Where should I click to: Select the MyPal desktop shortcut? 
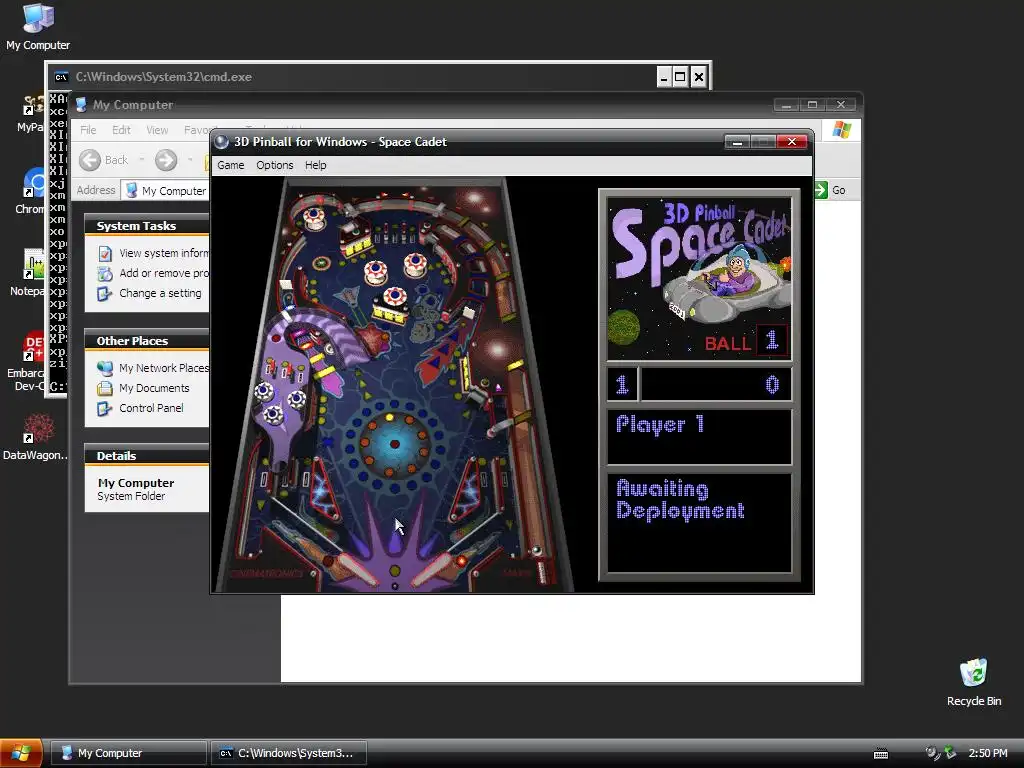tap(30, 111)
